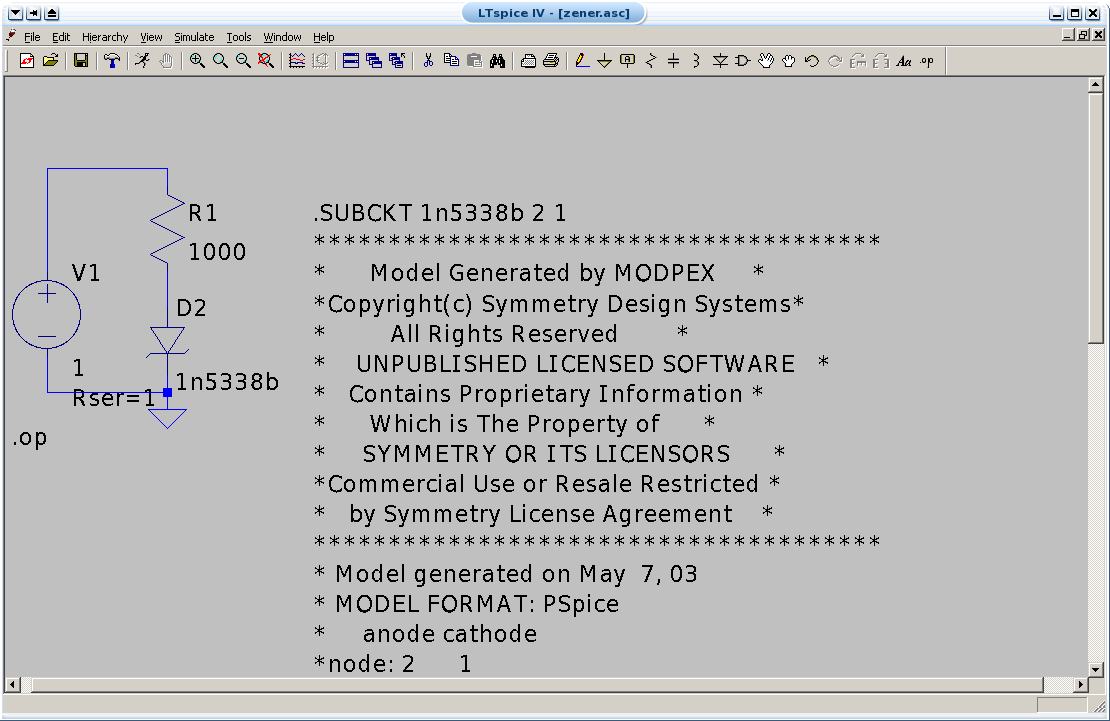1110x721 pixels.
Task: Select the D2 diode symbol
Action: point(167,335)
